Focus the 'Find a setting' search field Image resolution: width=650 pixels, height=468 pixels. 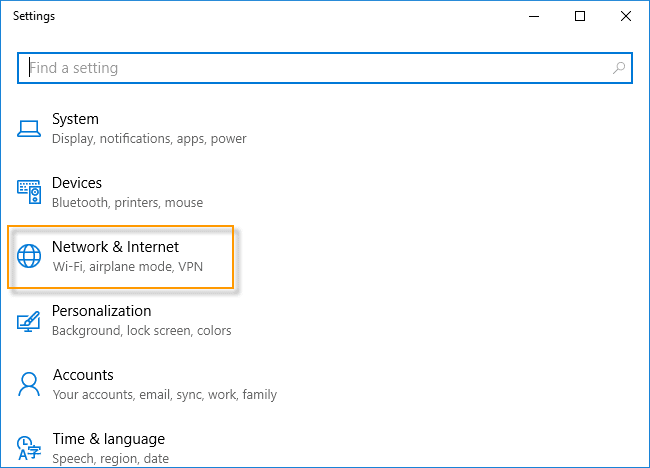310,68
